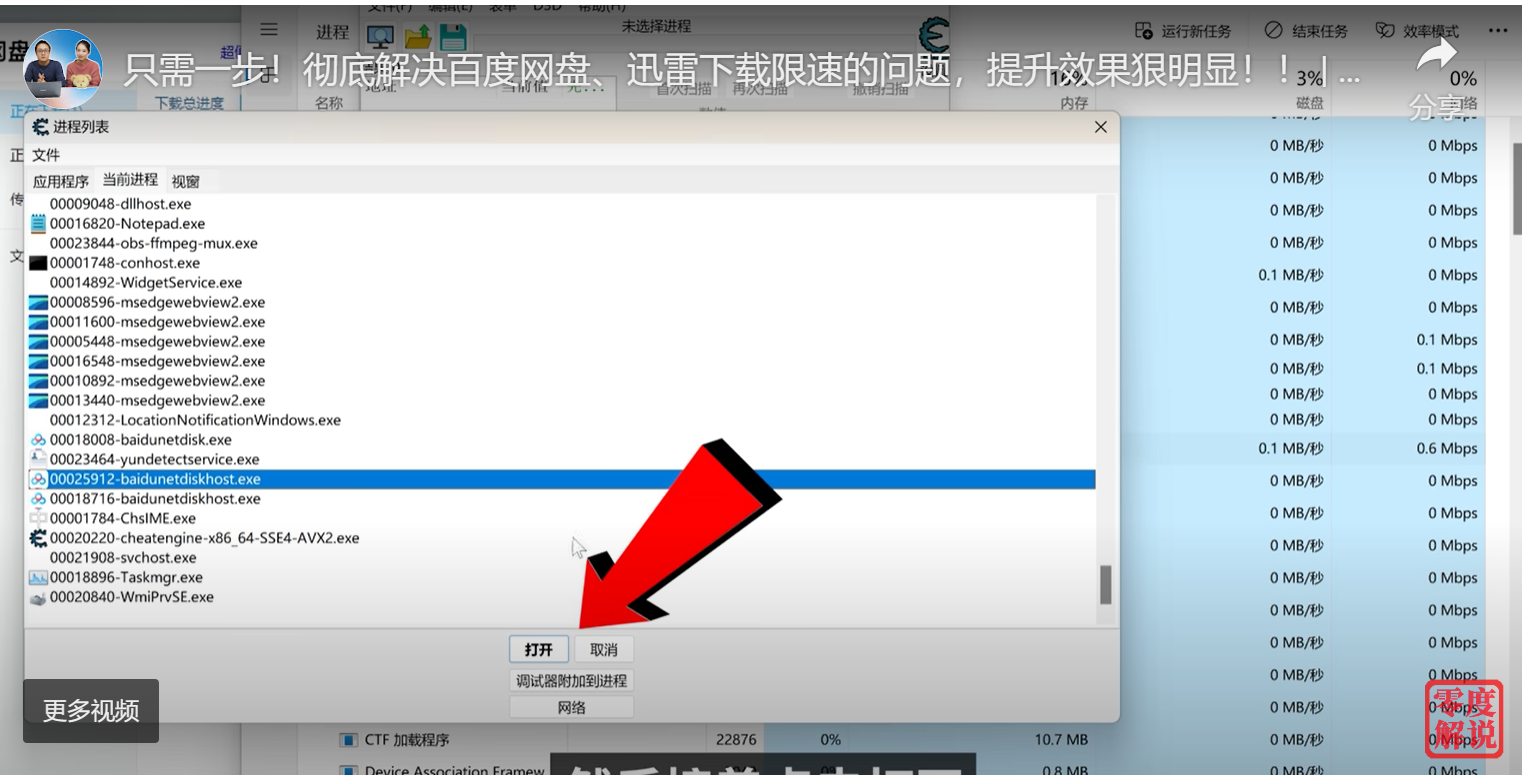
Task: Open the 文件 menu in process list
Action: point(46,155)
